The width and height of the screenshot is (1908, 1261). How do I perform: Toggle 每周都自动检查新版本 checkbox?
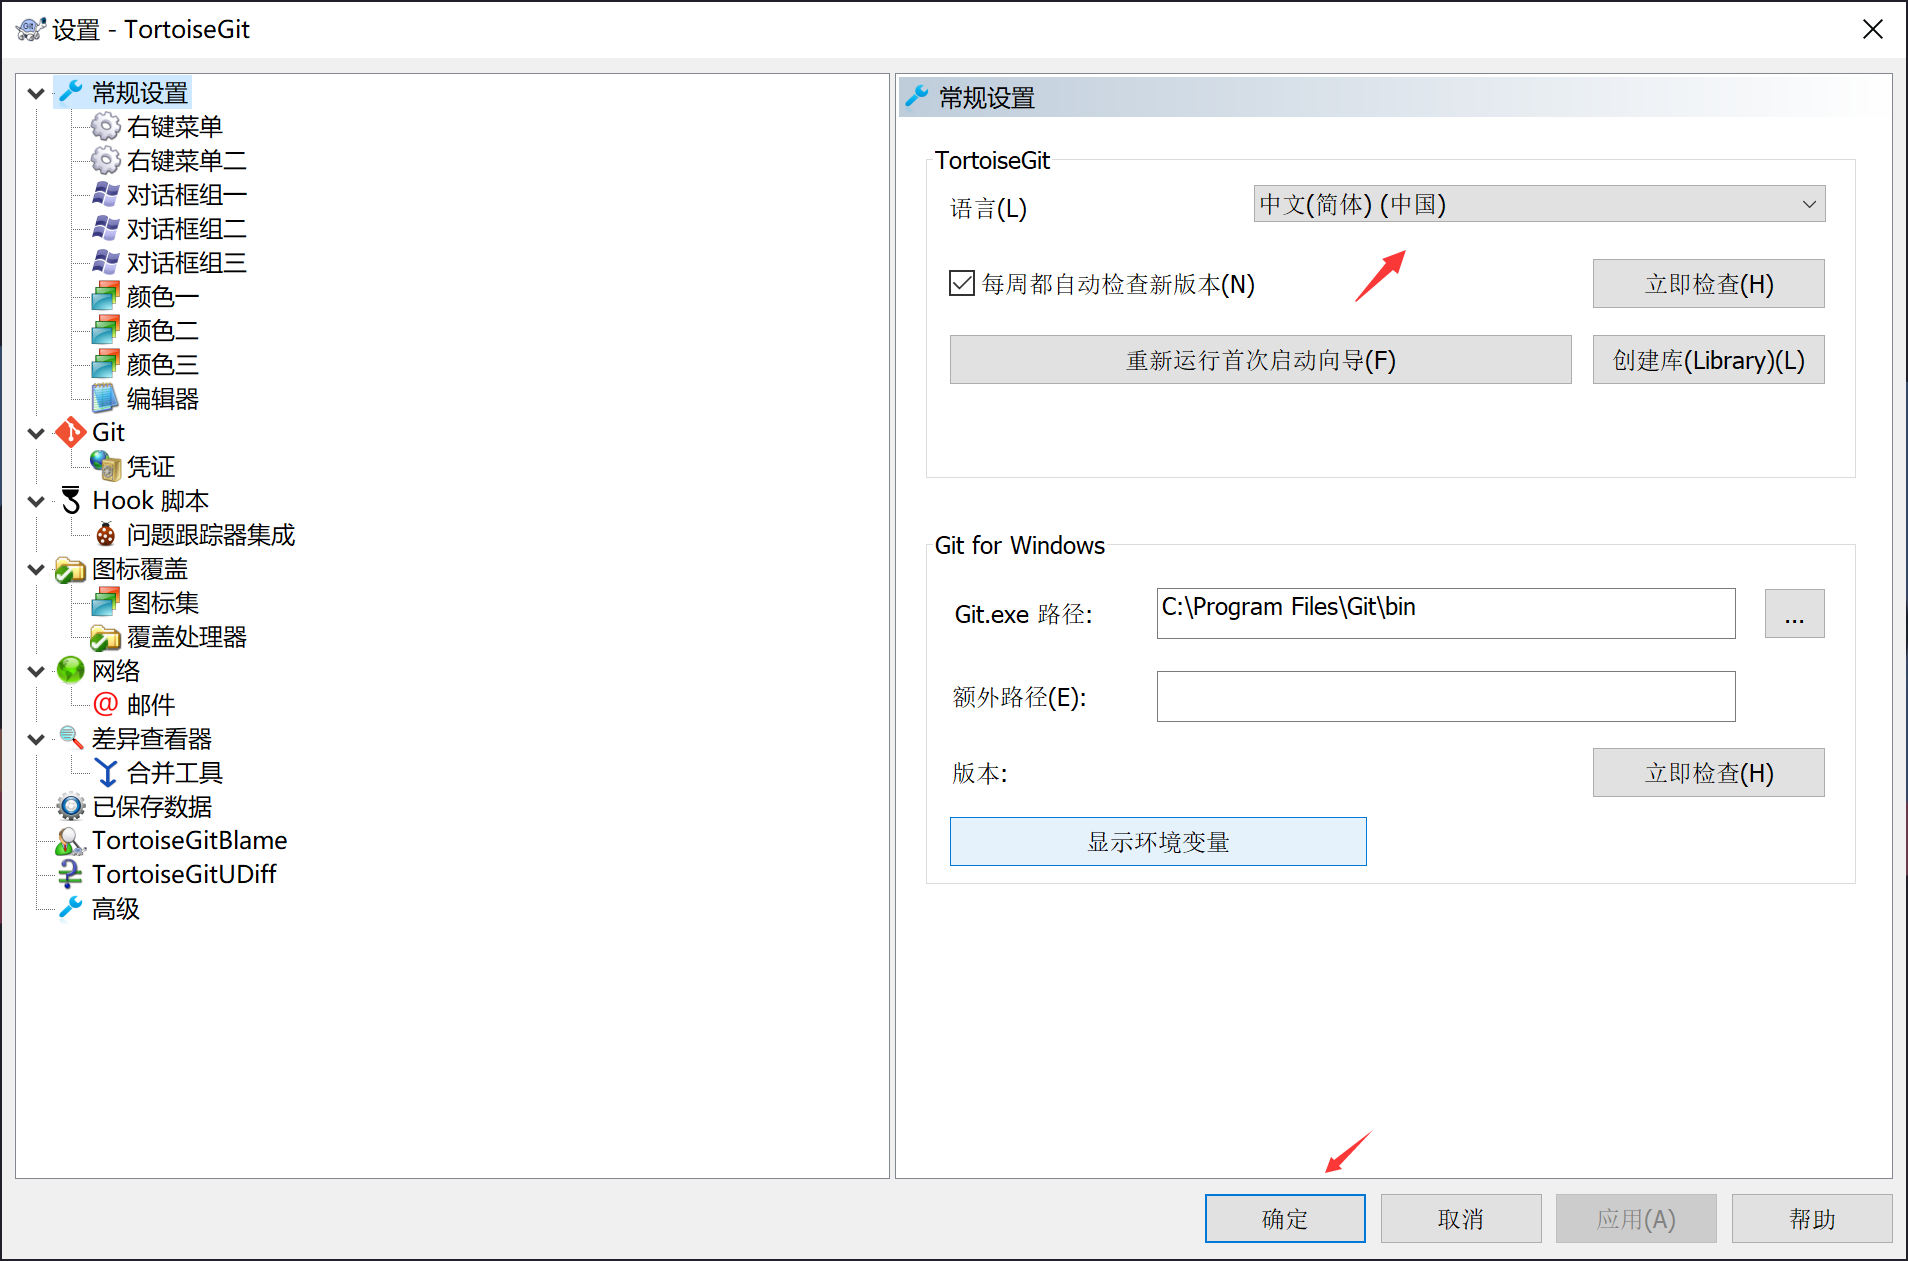click(x=962, y=284)
